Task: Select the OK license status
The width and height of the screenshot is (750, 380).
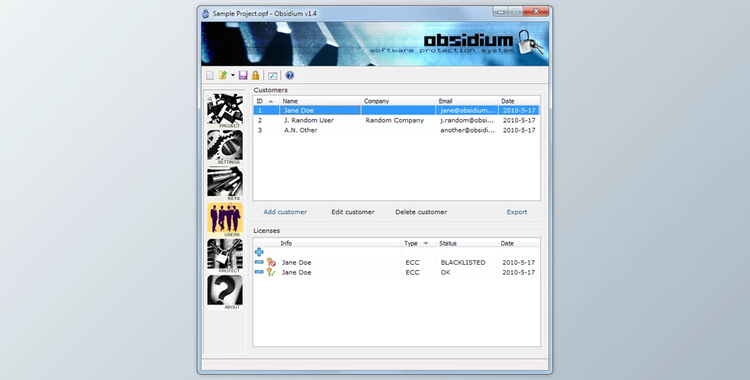Action: [445, 272]
